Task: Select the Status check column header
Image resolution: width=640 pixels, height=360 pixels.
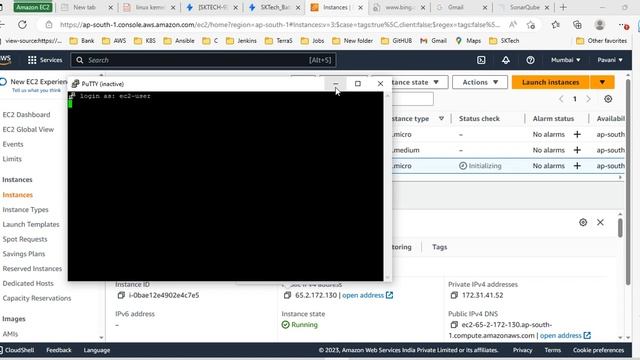Action: 479,118
